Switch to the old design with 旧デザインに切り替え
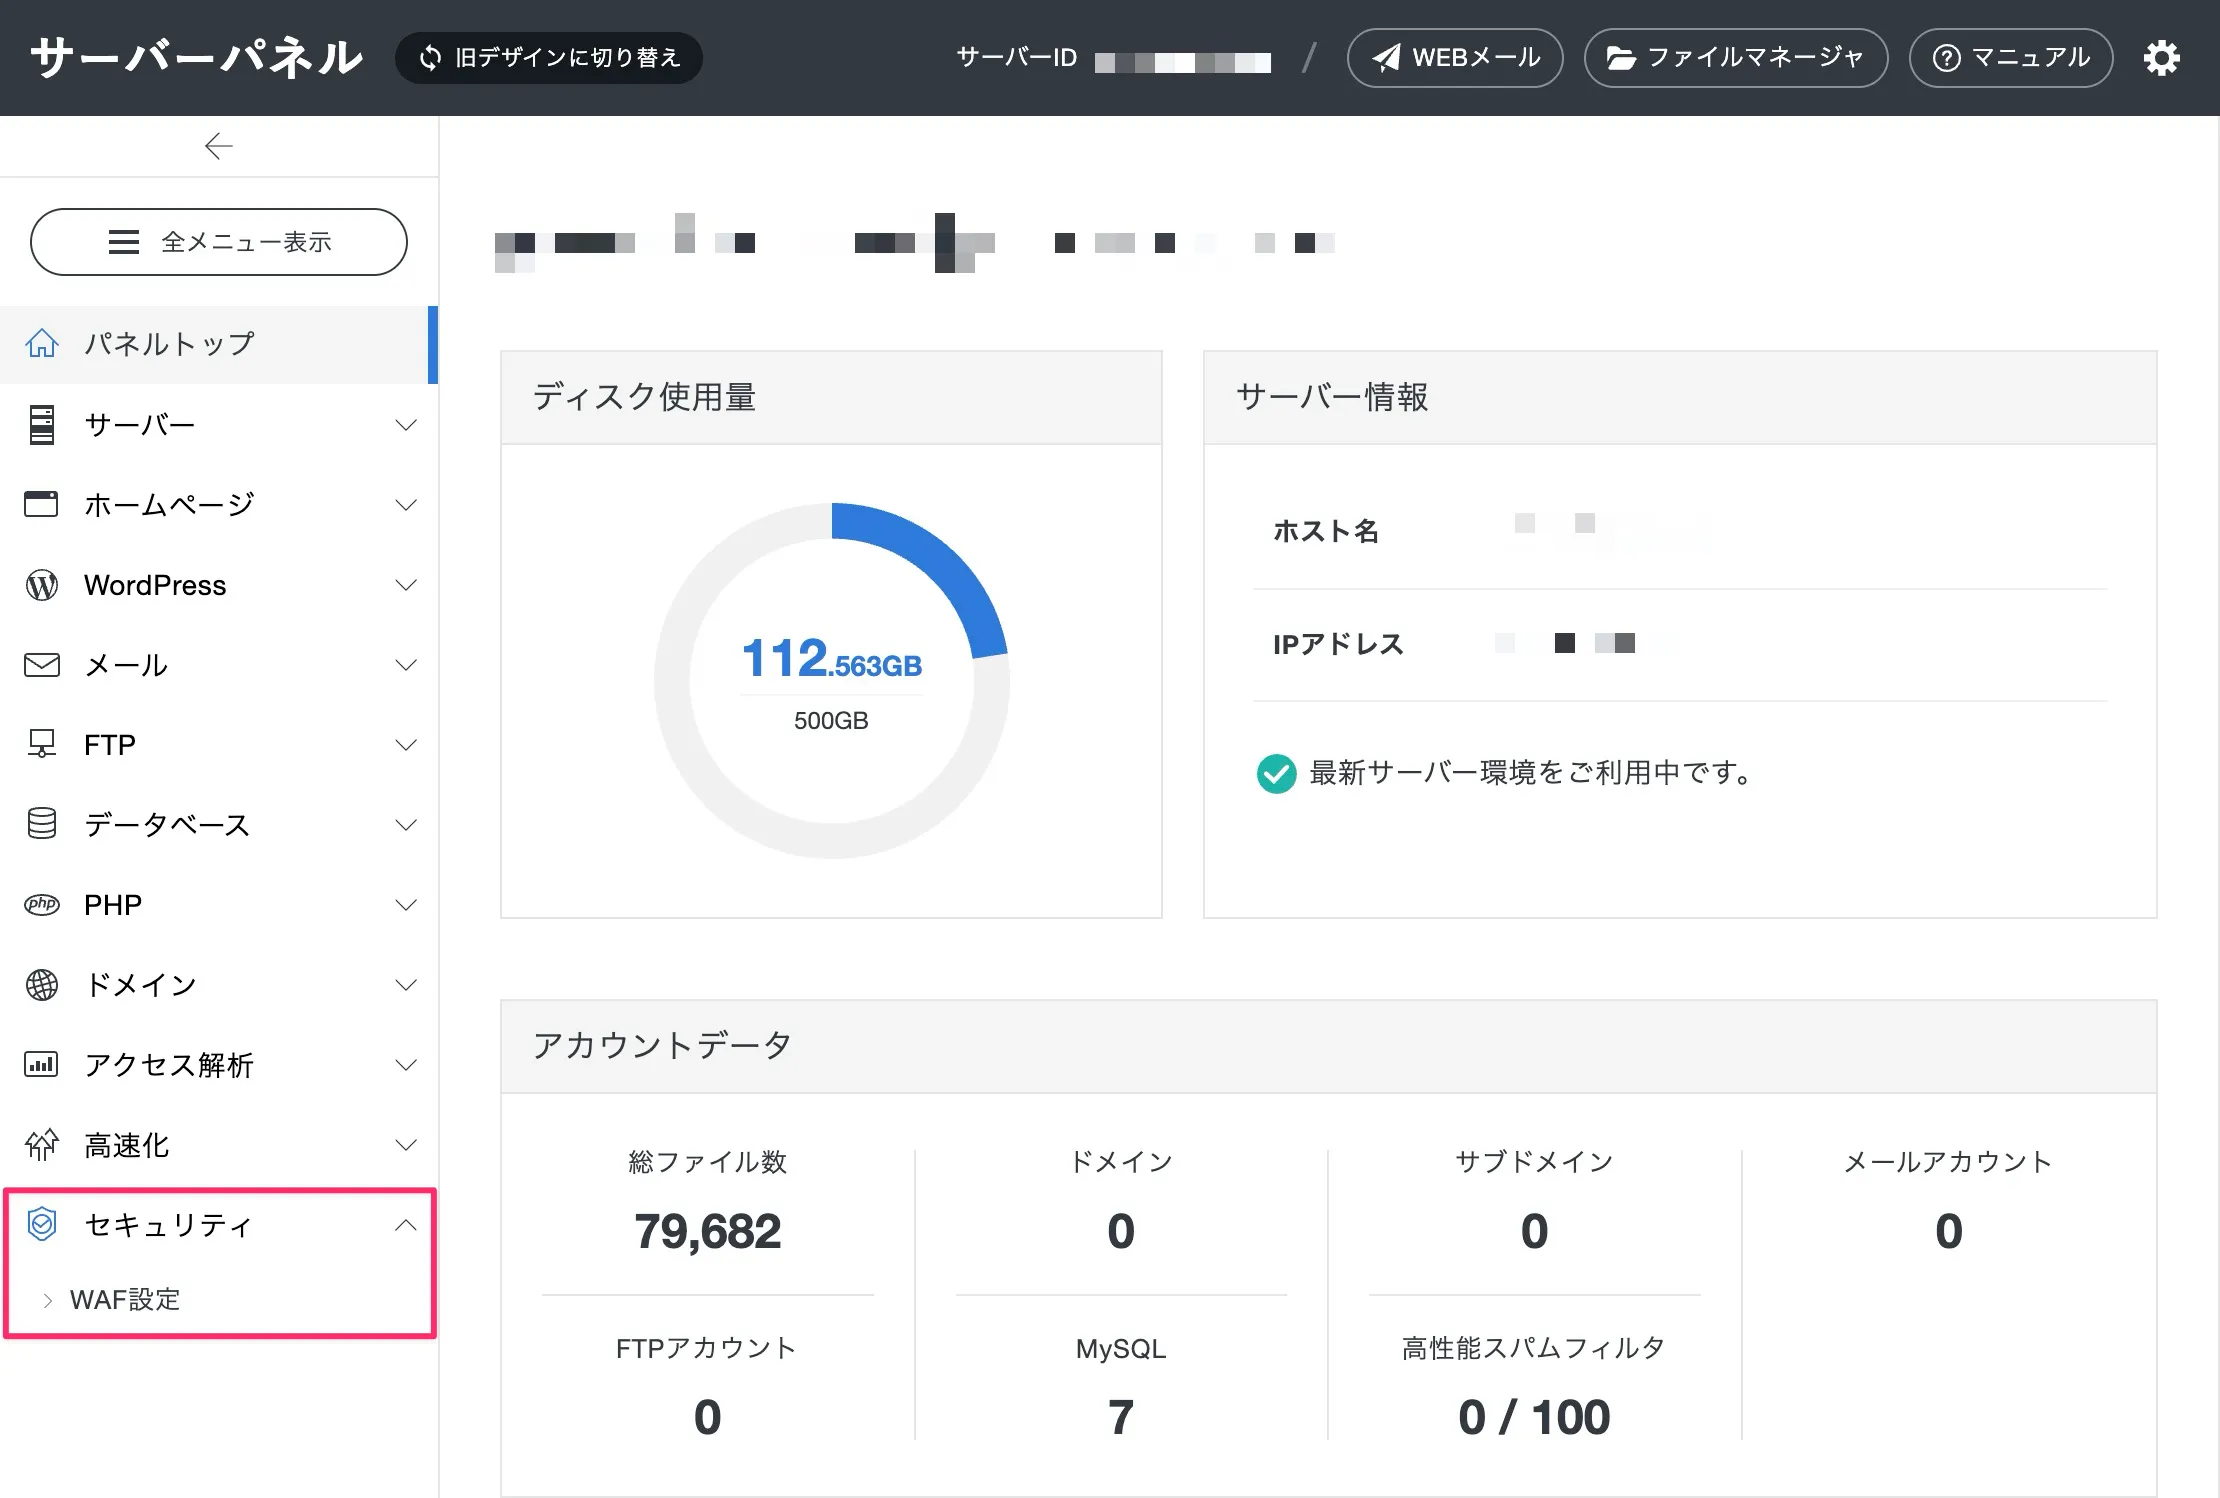This screenshot has height=1498, width=2220. pos(549,58)
